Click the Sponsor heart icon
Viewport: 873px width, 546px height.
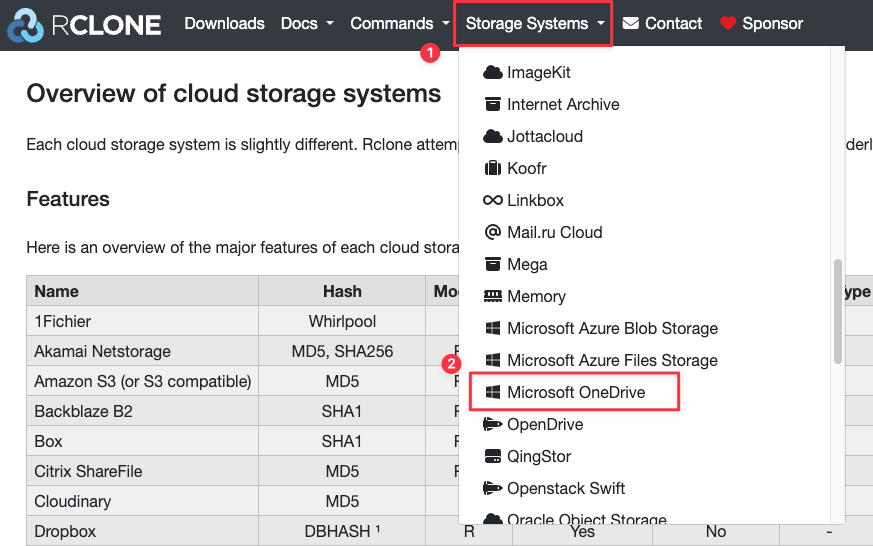coord(728,23)
